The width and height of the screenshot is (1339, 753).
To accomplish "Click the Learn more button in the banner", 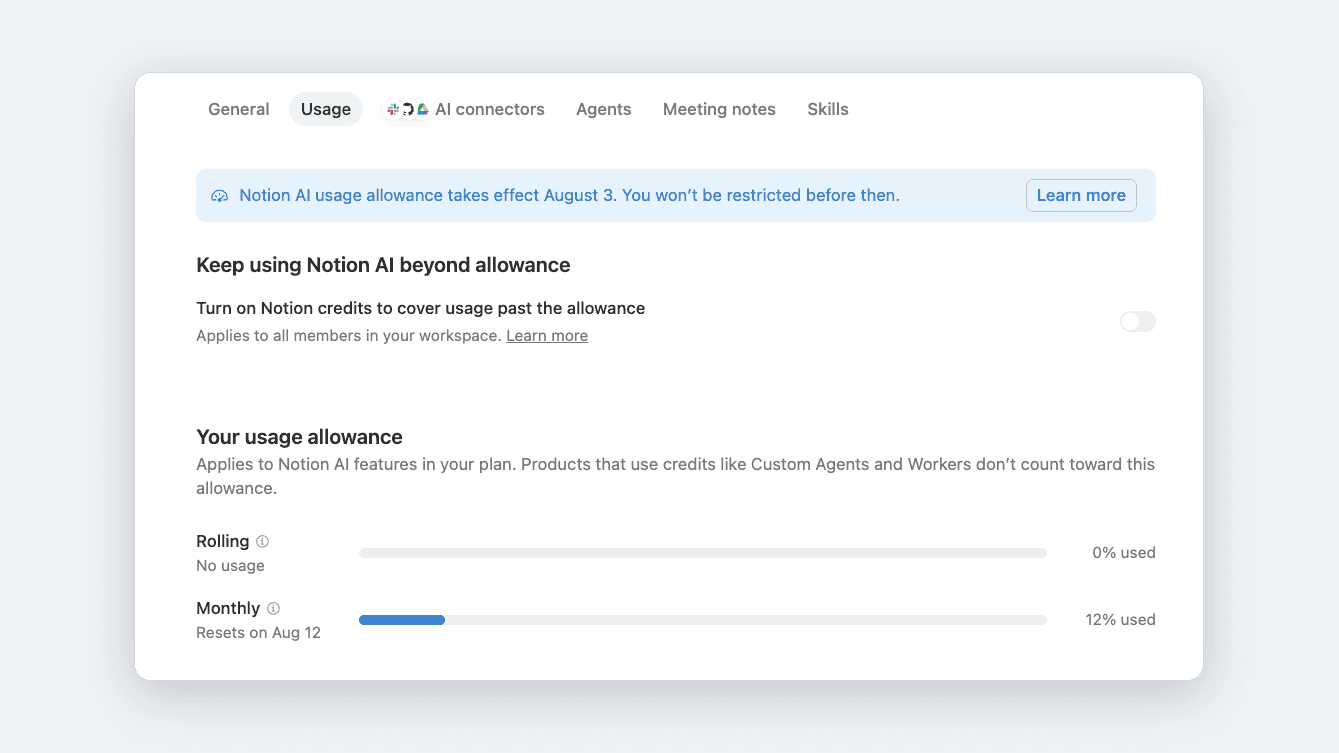I will (x=1081, y=195).
